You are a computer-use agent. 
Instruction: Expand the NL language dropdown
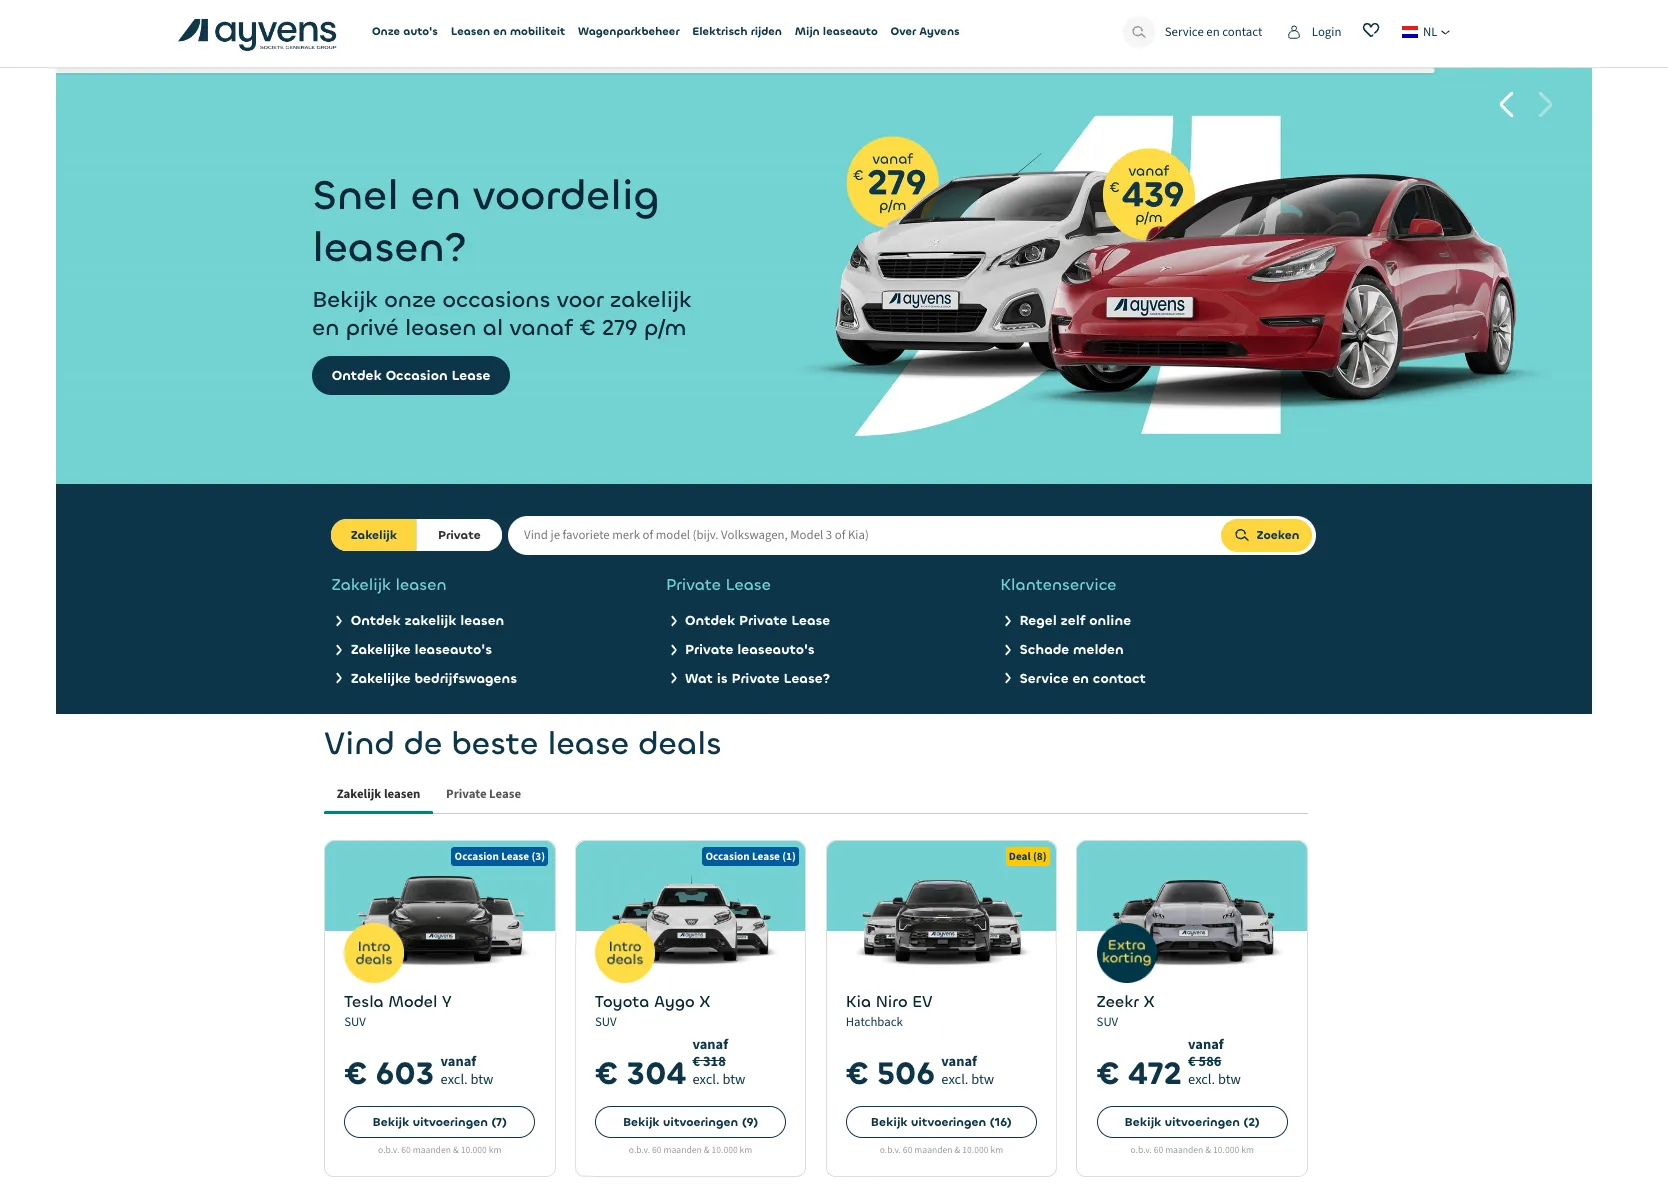(x=1426, y=32)
